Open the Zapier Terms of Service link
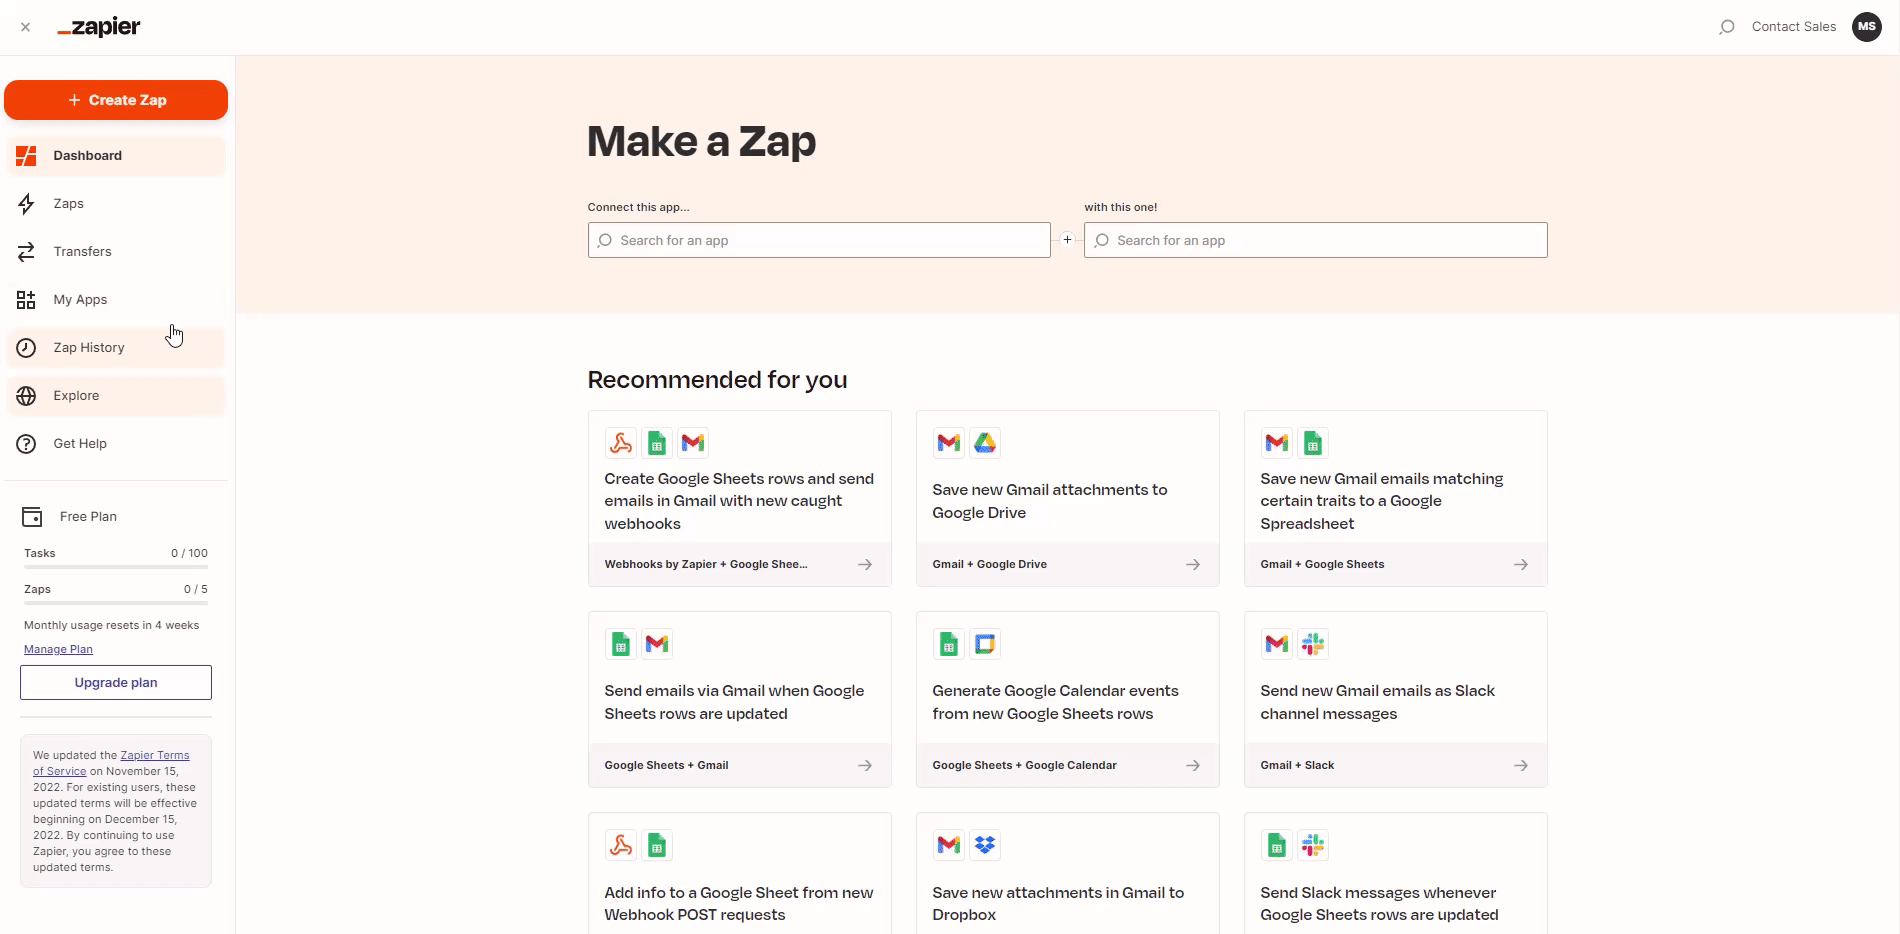Screen dimensions: 1900x934 [154, 756]
